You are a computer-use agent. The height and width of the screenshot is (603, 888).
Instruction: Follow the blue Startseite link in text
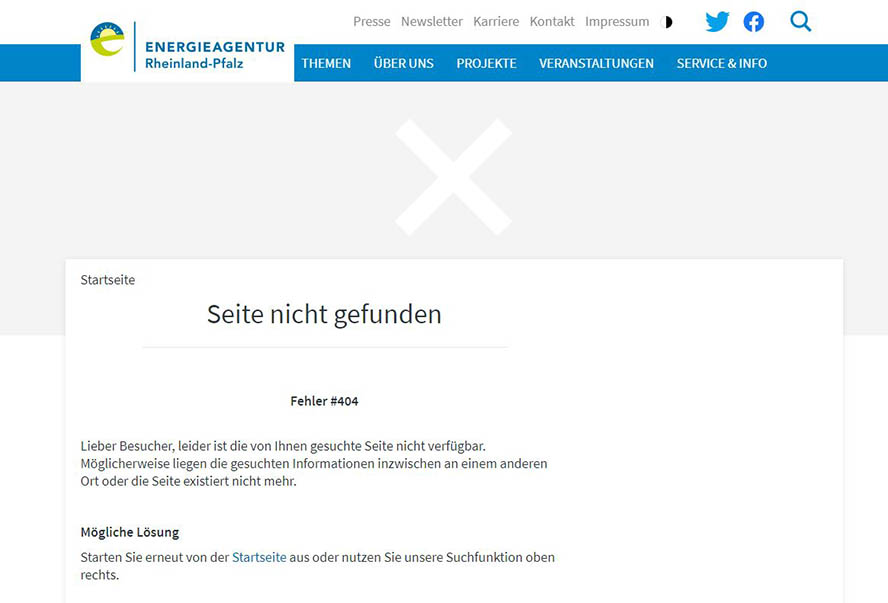tap(259, 557)
